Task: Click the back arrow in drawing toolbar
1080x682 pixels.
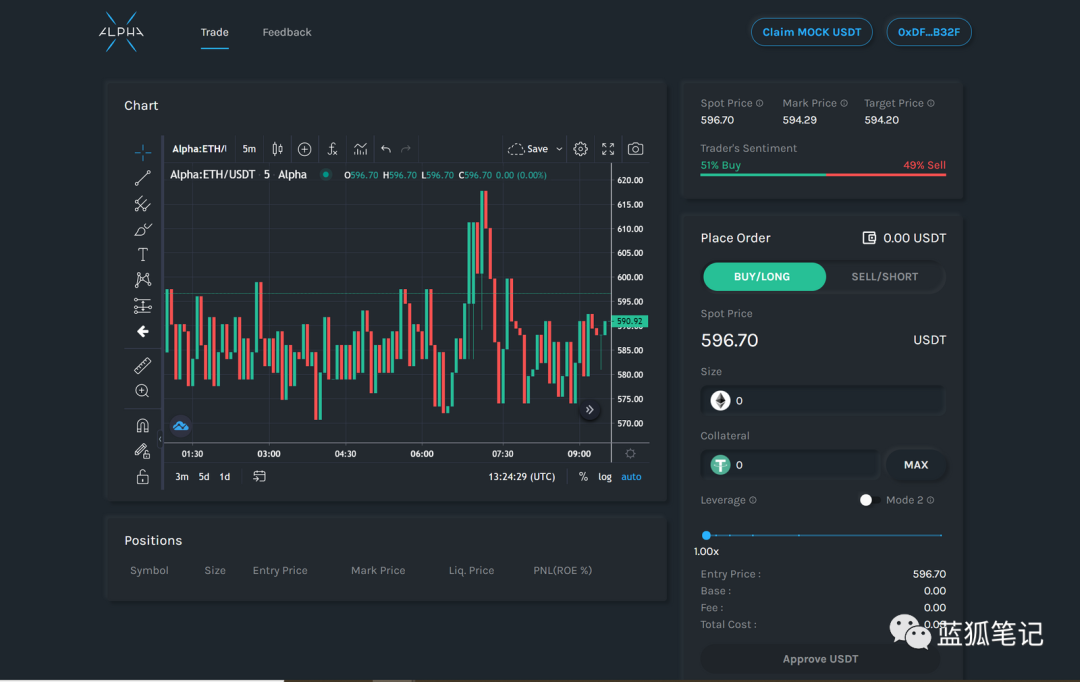Action: [143, 332]
